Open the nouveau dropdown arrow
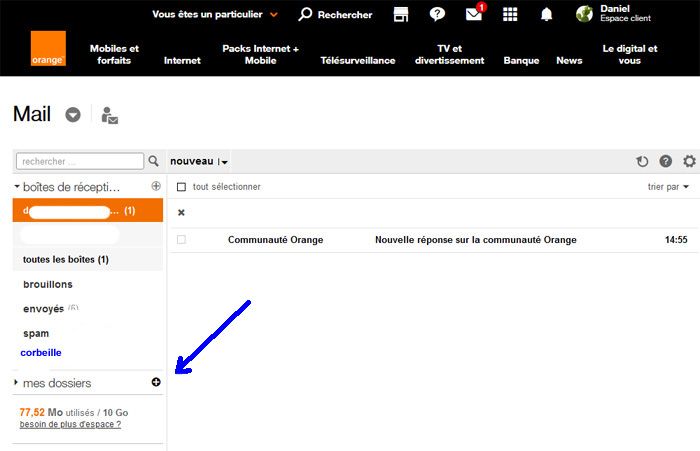This screenshot has height=451, width=700. click(224, 162)
